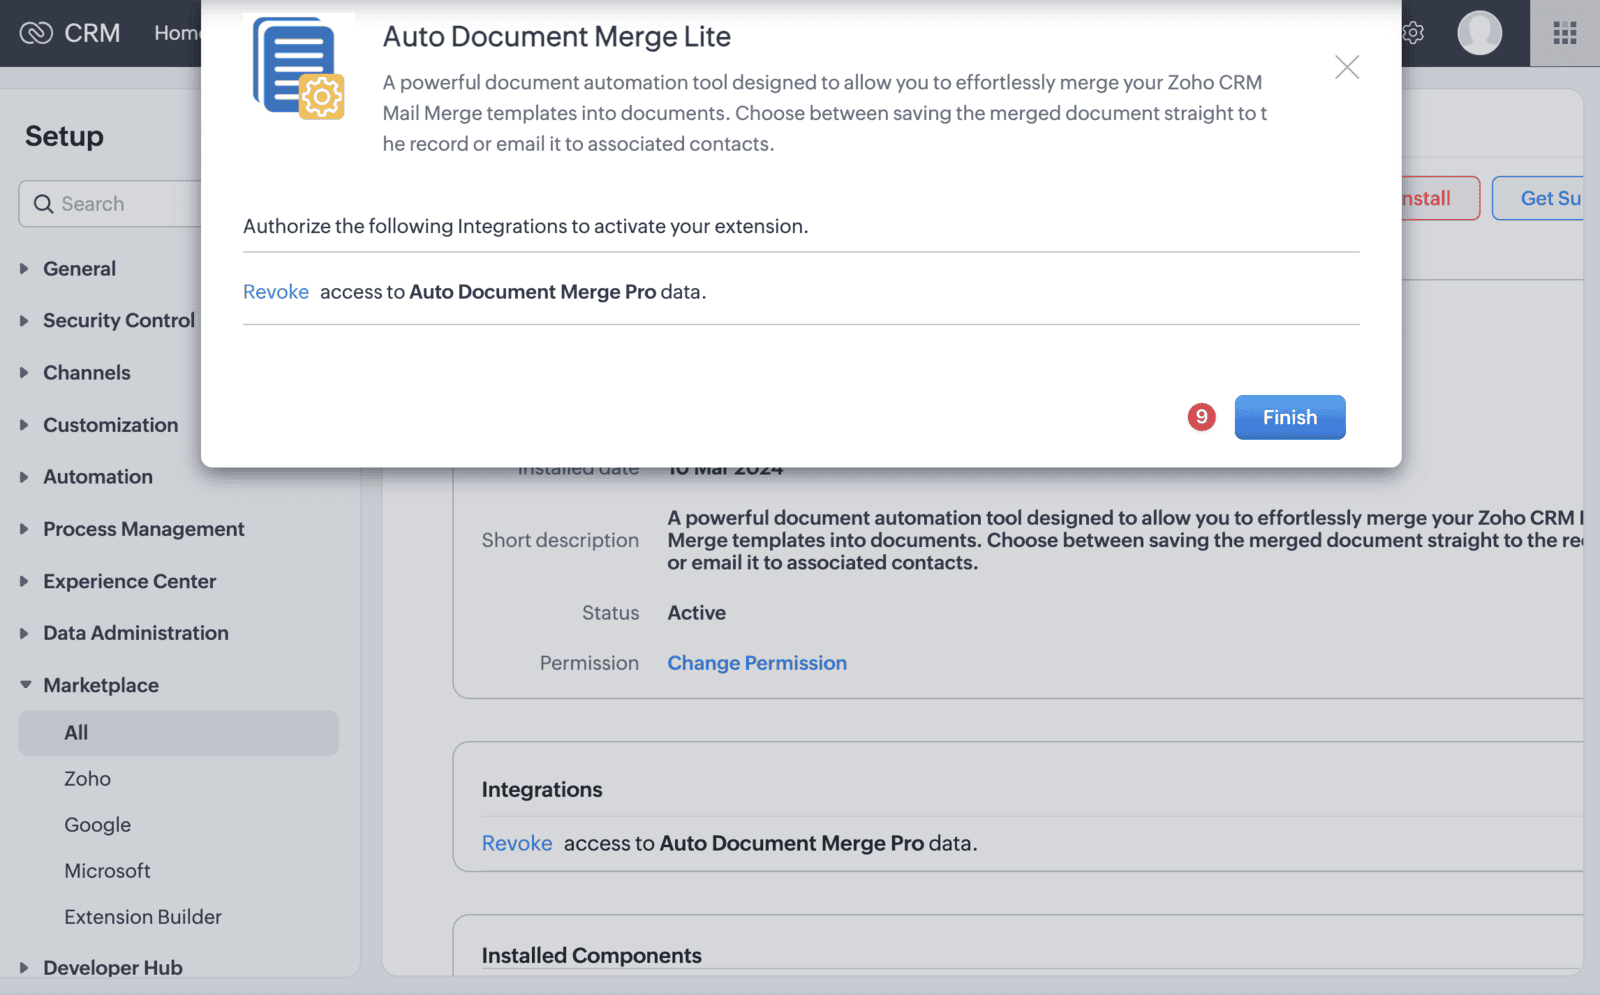Open the Change Permission link
The height and width of the screenshot is (995, 1600).
[757, 663]
